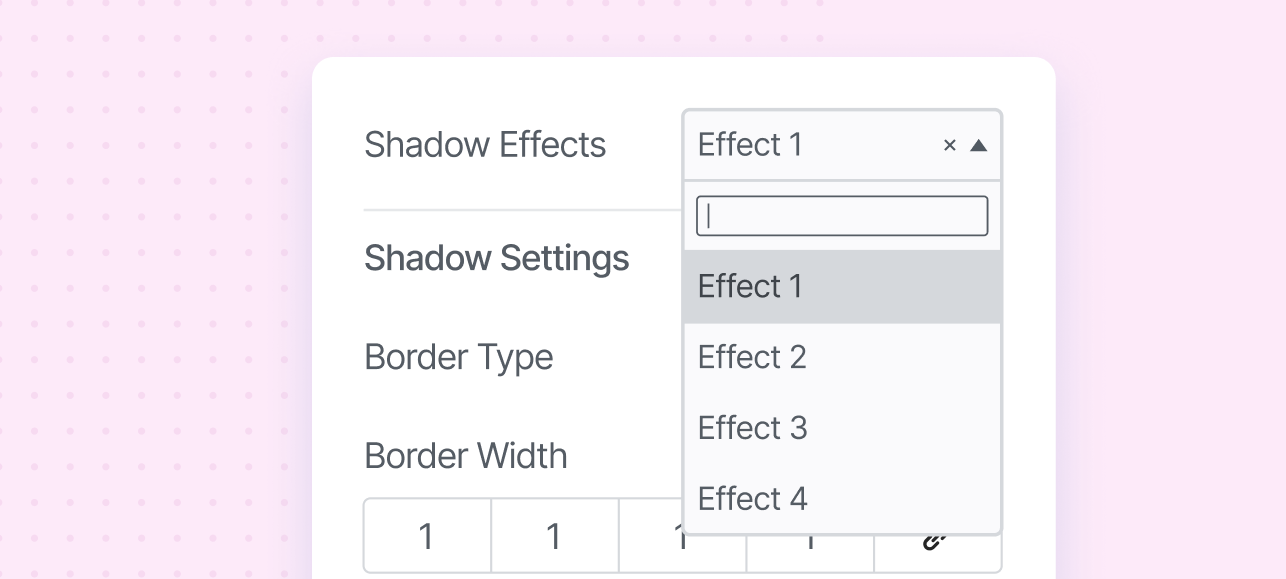Click the pink dotted background outside the panel

click(150, 300)
